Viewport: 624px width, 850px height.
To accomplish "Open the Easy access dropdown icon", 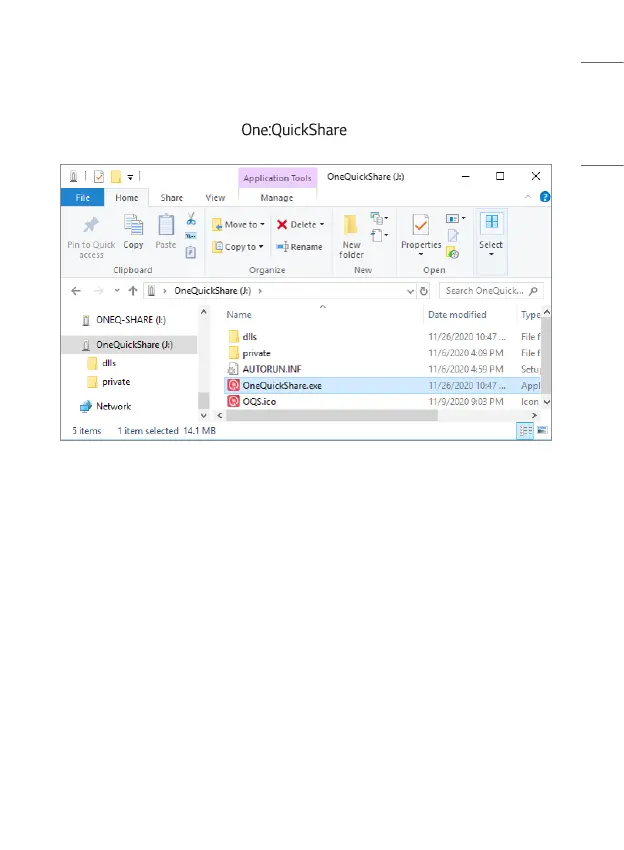I will coord(379,235).
